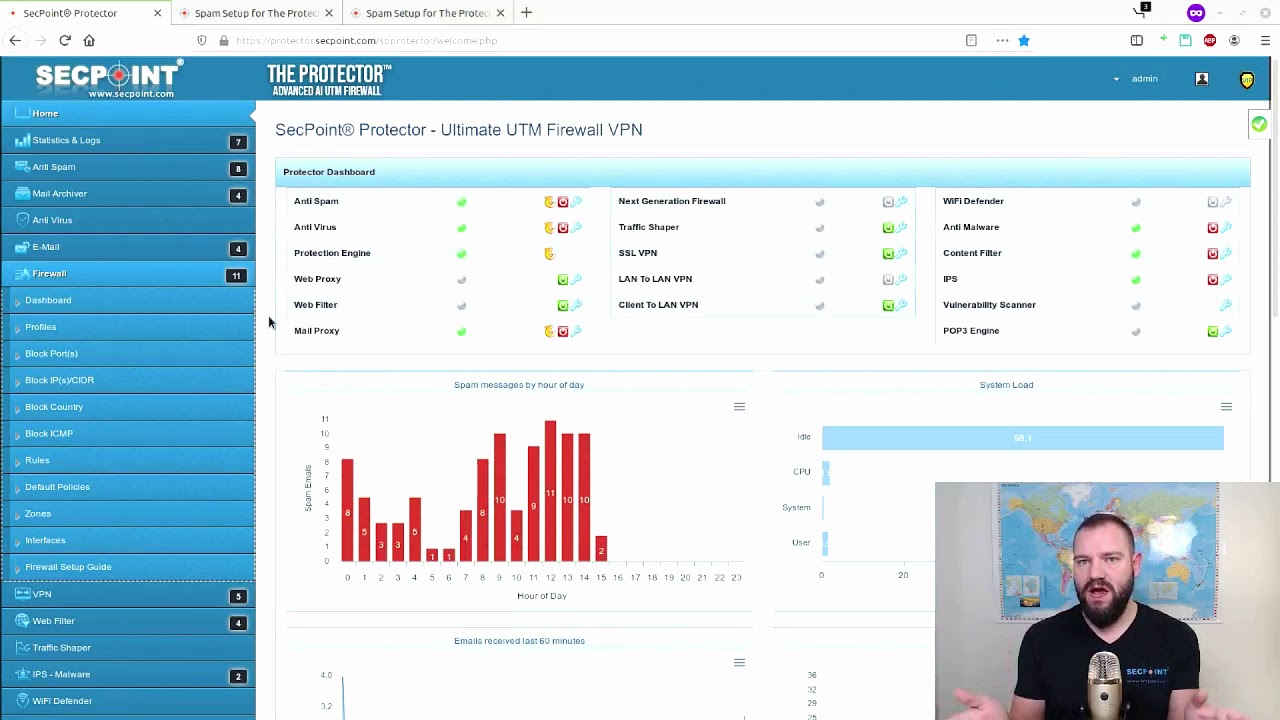This screenshot has height=720, width=1280.
Task: Click the user profile icon in header
Action: click(1202, 79)
